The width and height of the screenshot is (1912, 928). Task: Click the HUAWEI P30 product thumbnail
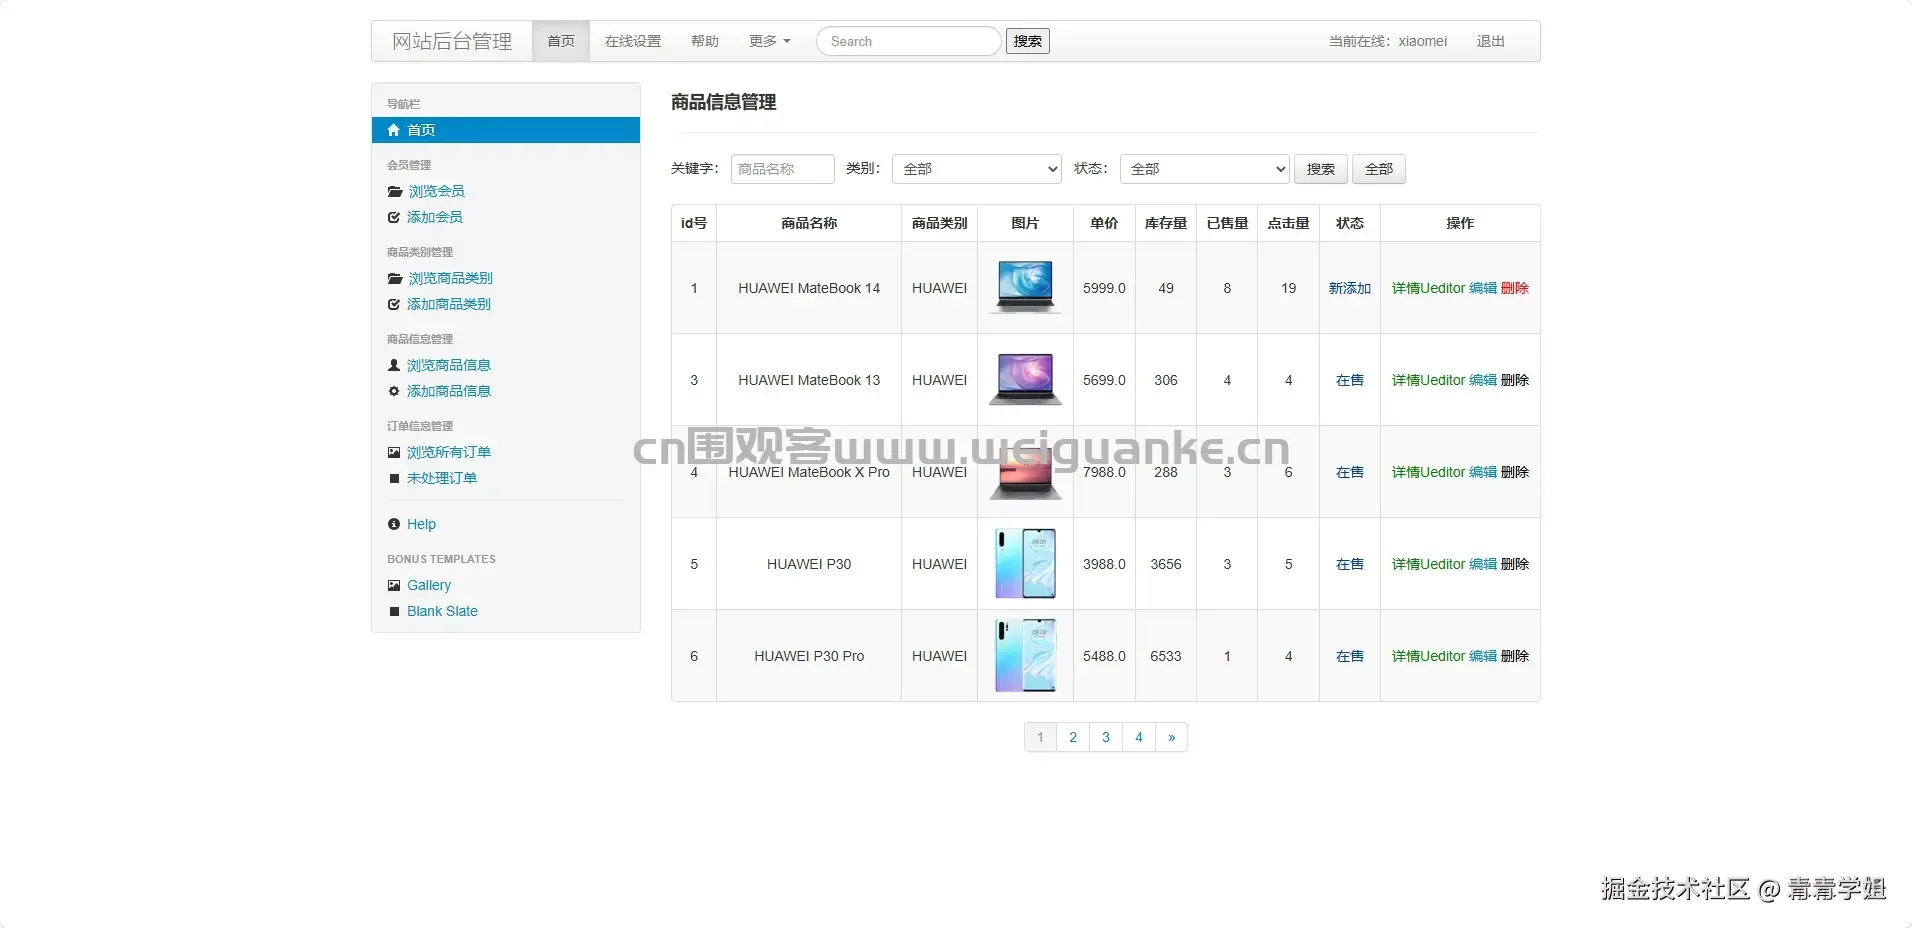[1025, 563]
